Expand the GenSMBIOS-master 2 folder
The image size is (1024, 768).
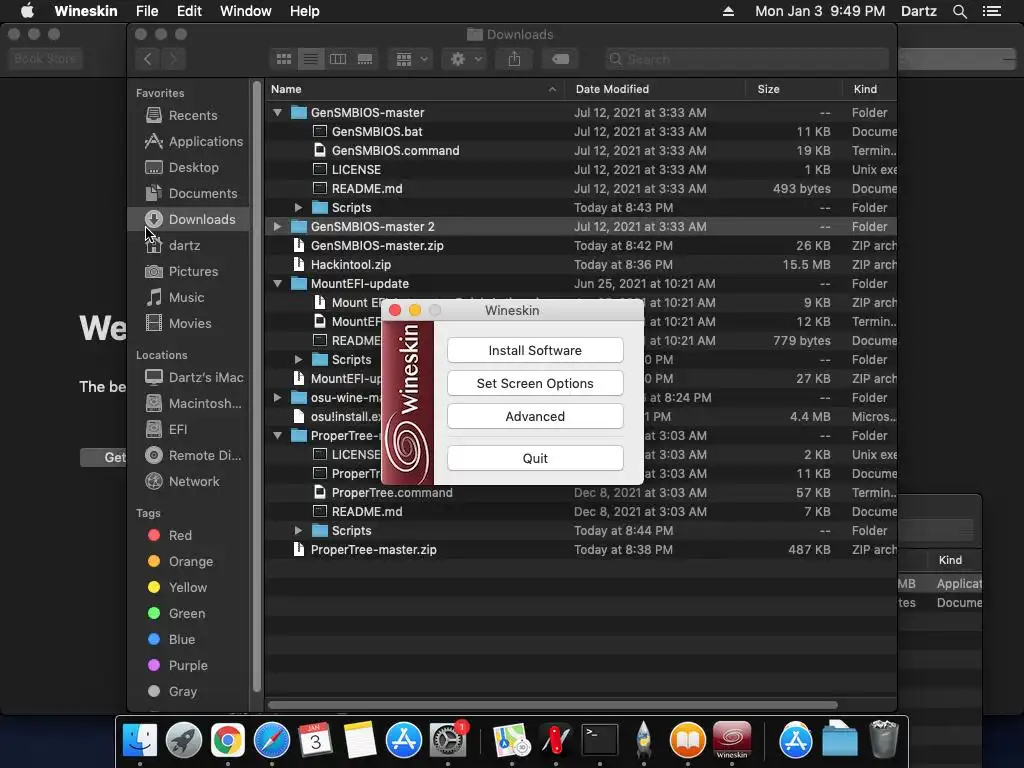tap(278, 227)
